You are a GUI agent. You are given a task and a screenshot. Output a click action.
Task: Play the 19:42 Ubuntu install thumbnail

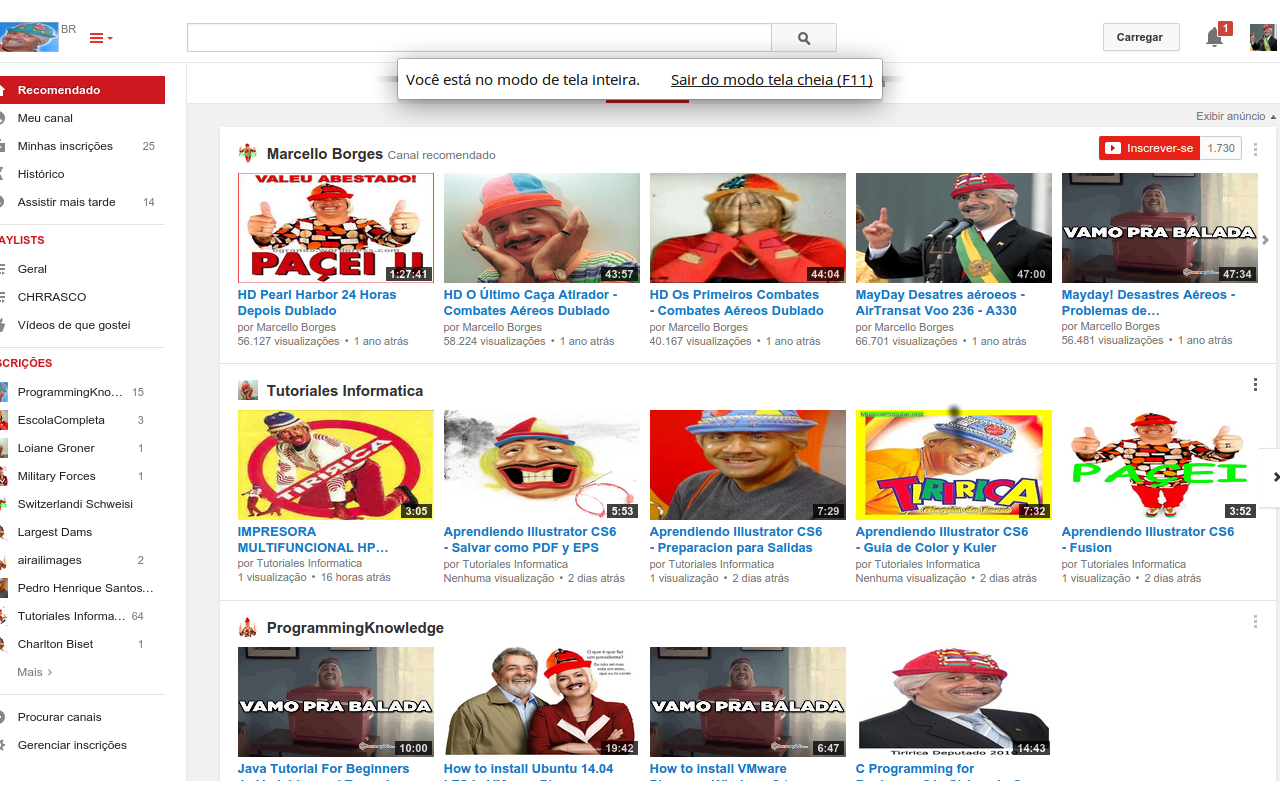pyautogui.click(x=542, y=702)
